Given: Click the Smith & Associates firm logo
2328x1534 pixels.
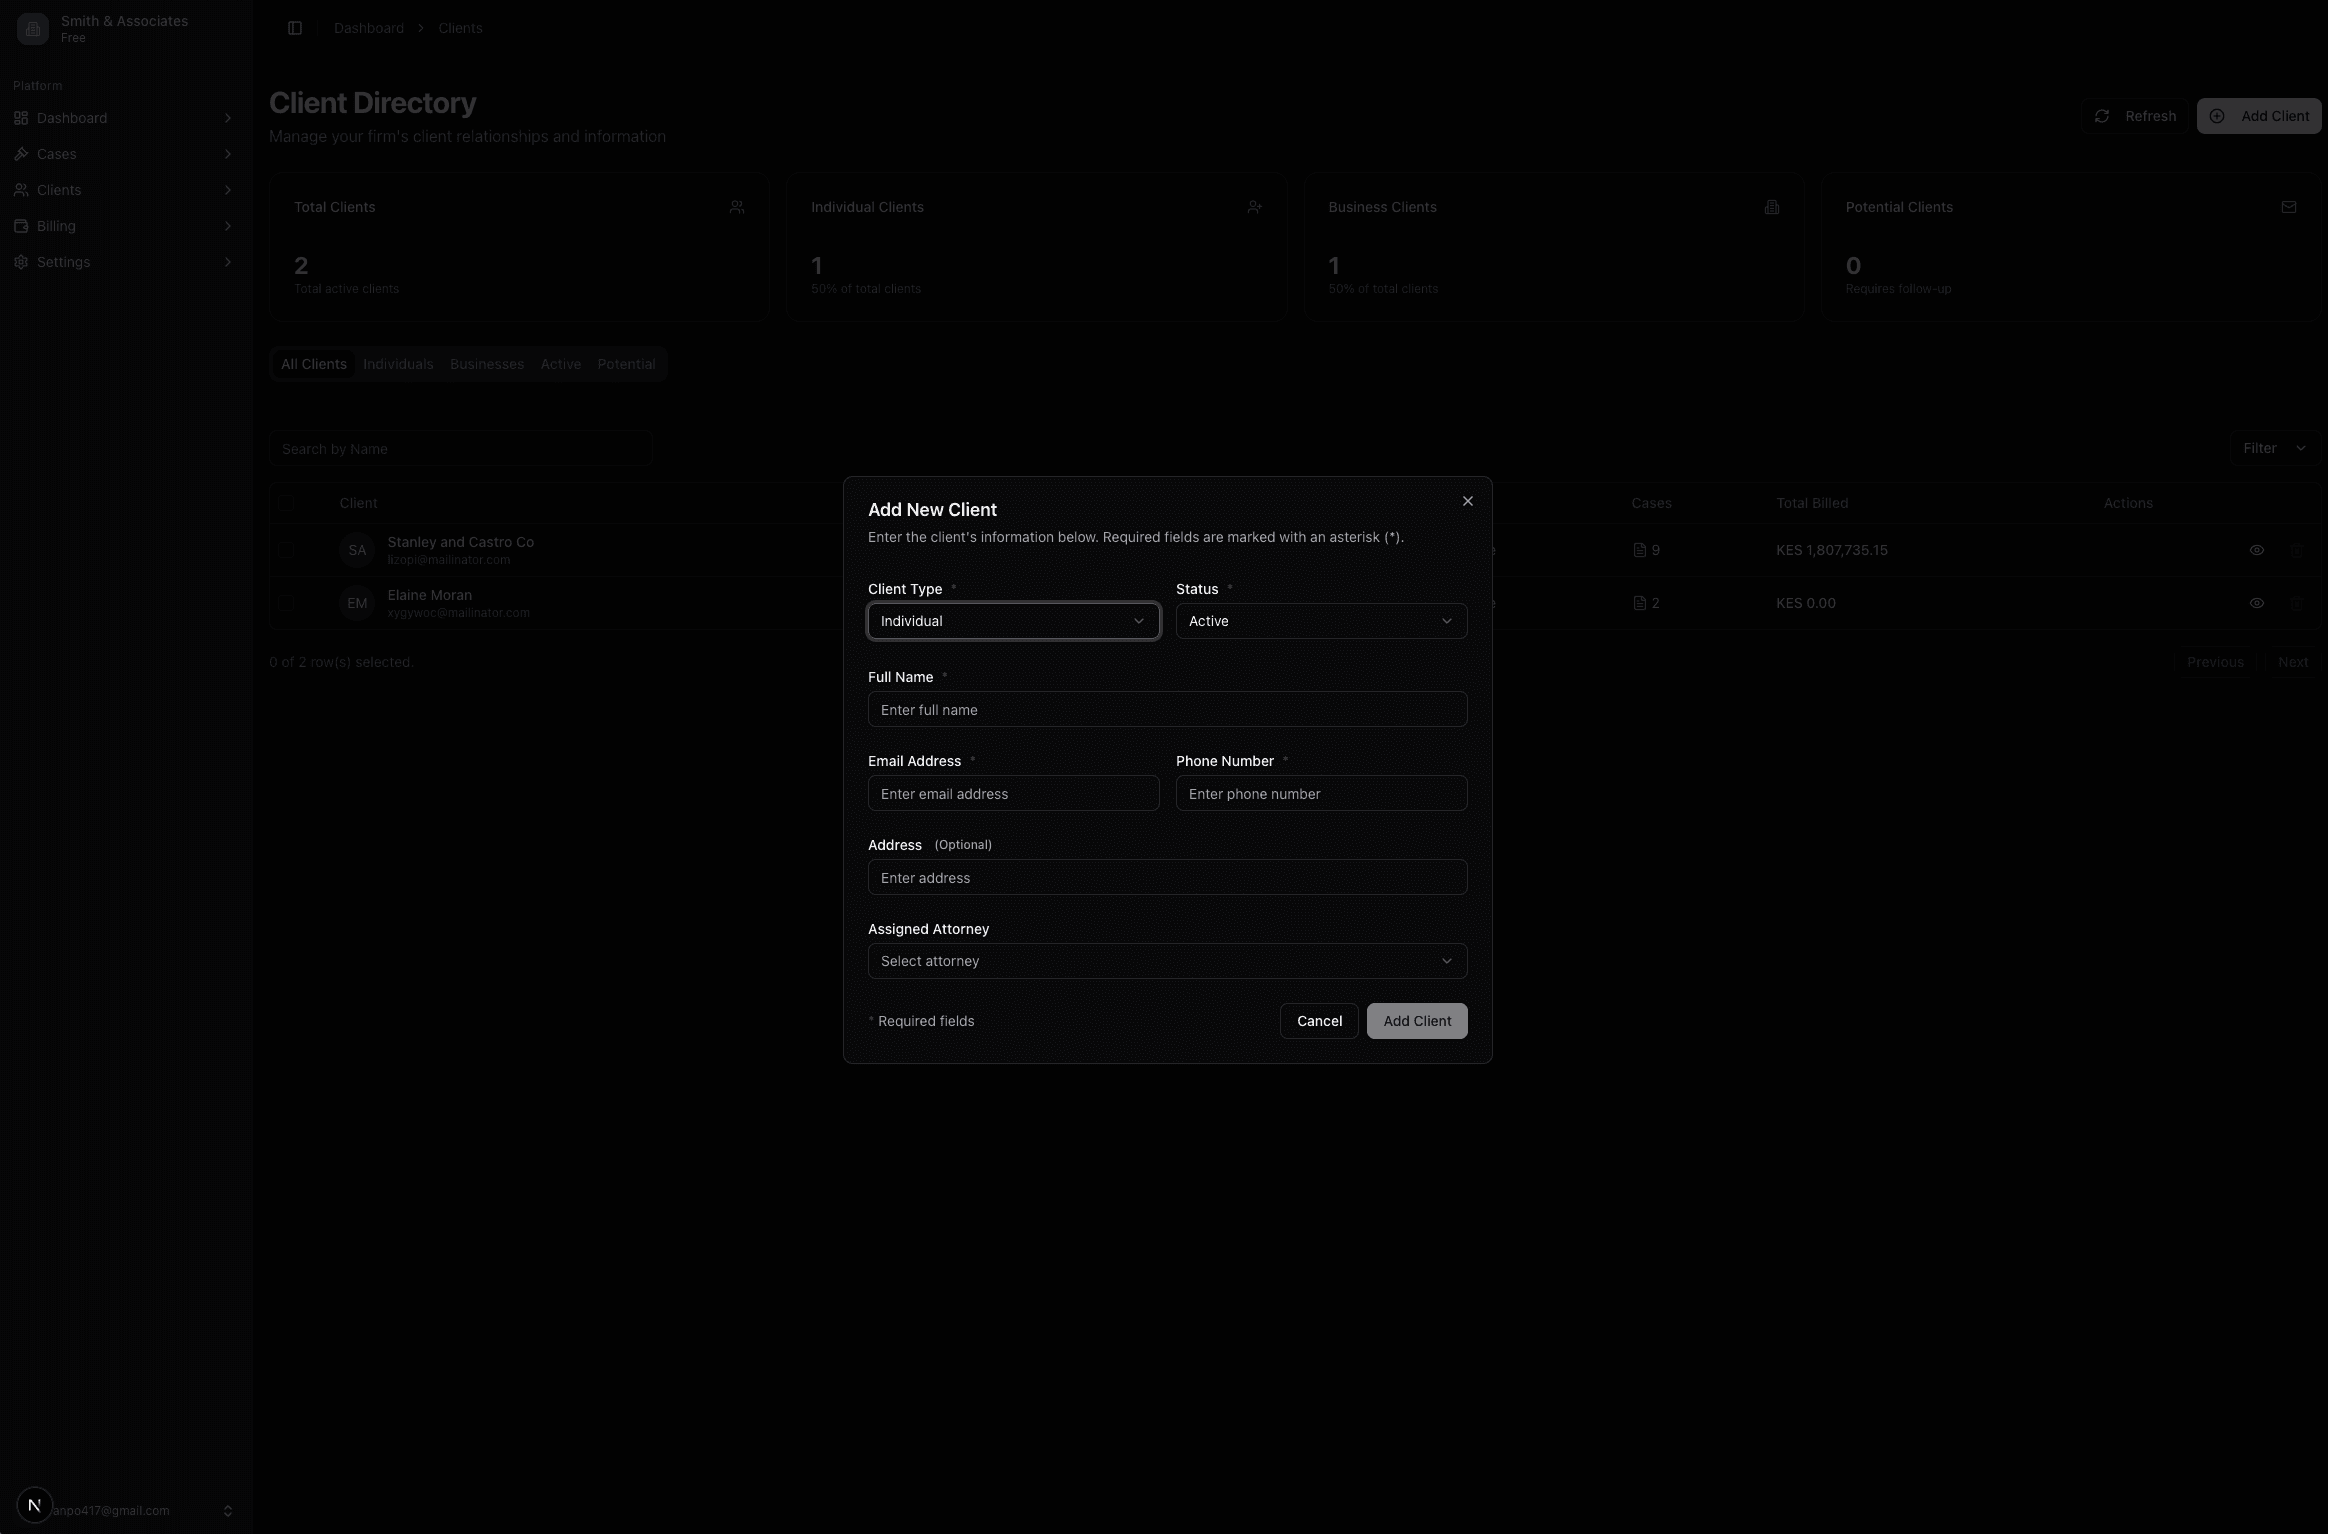Looking at the screenshot, I should [33, 29].
